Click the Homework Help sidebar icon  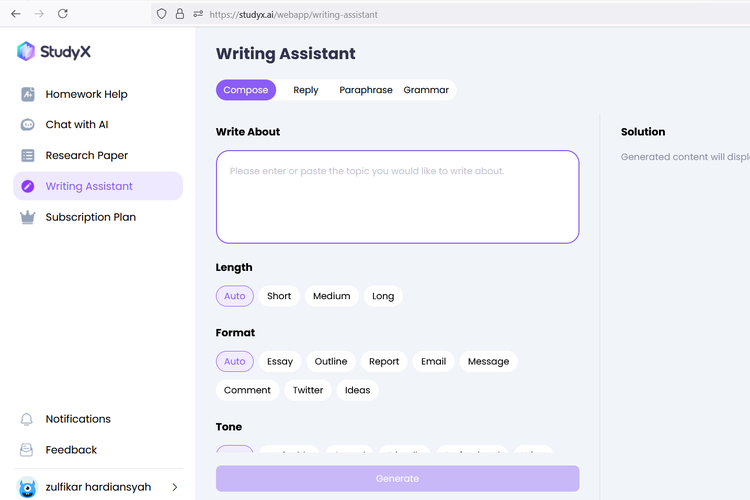click(x=28, y=94)
